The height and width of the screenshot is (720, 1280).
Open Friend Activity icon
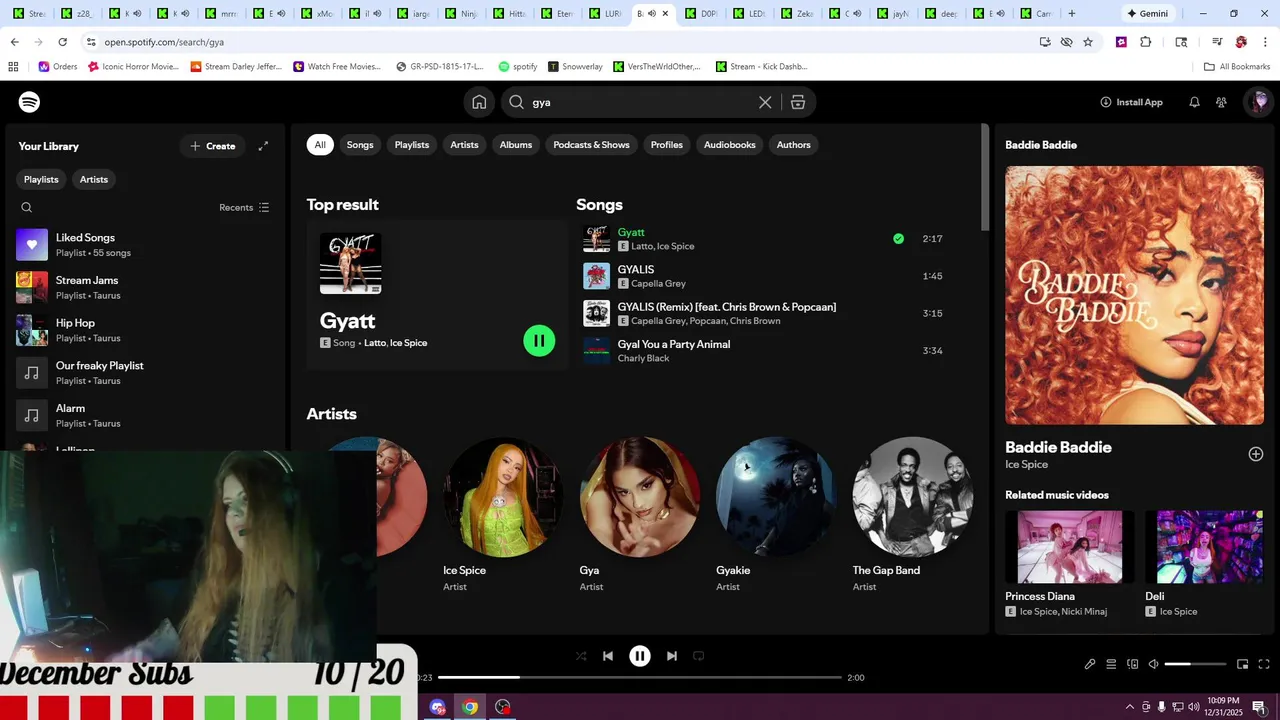point(1221,102)
